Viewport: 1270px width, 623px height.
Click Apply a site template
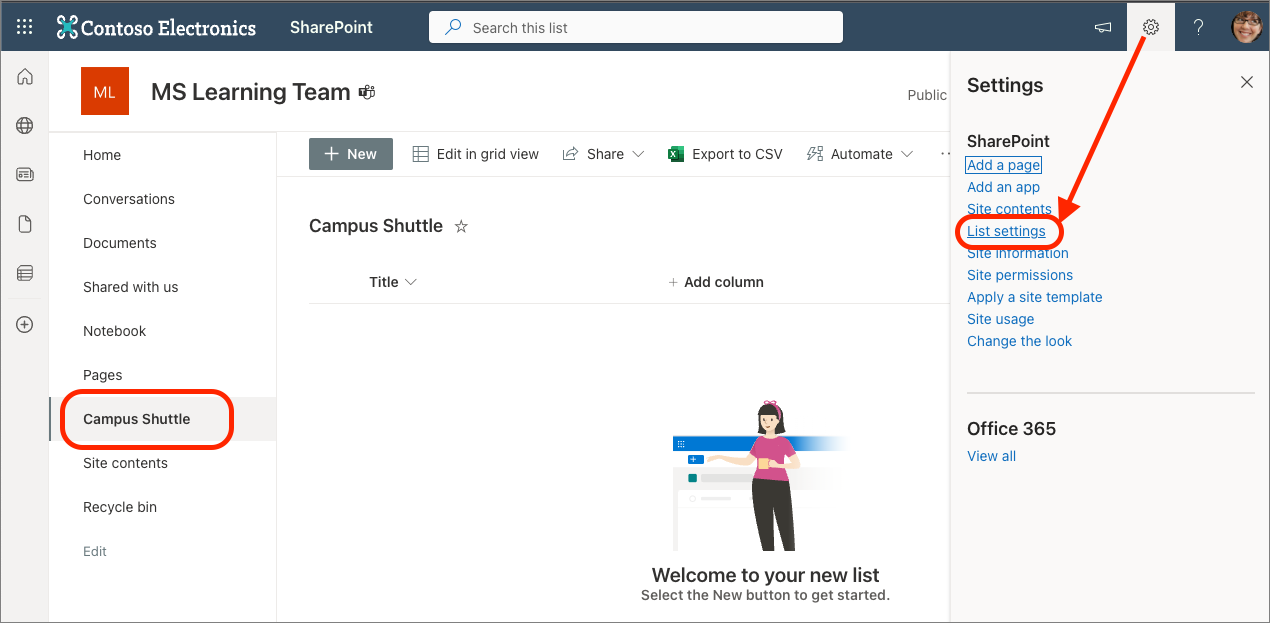1035,297
